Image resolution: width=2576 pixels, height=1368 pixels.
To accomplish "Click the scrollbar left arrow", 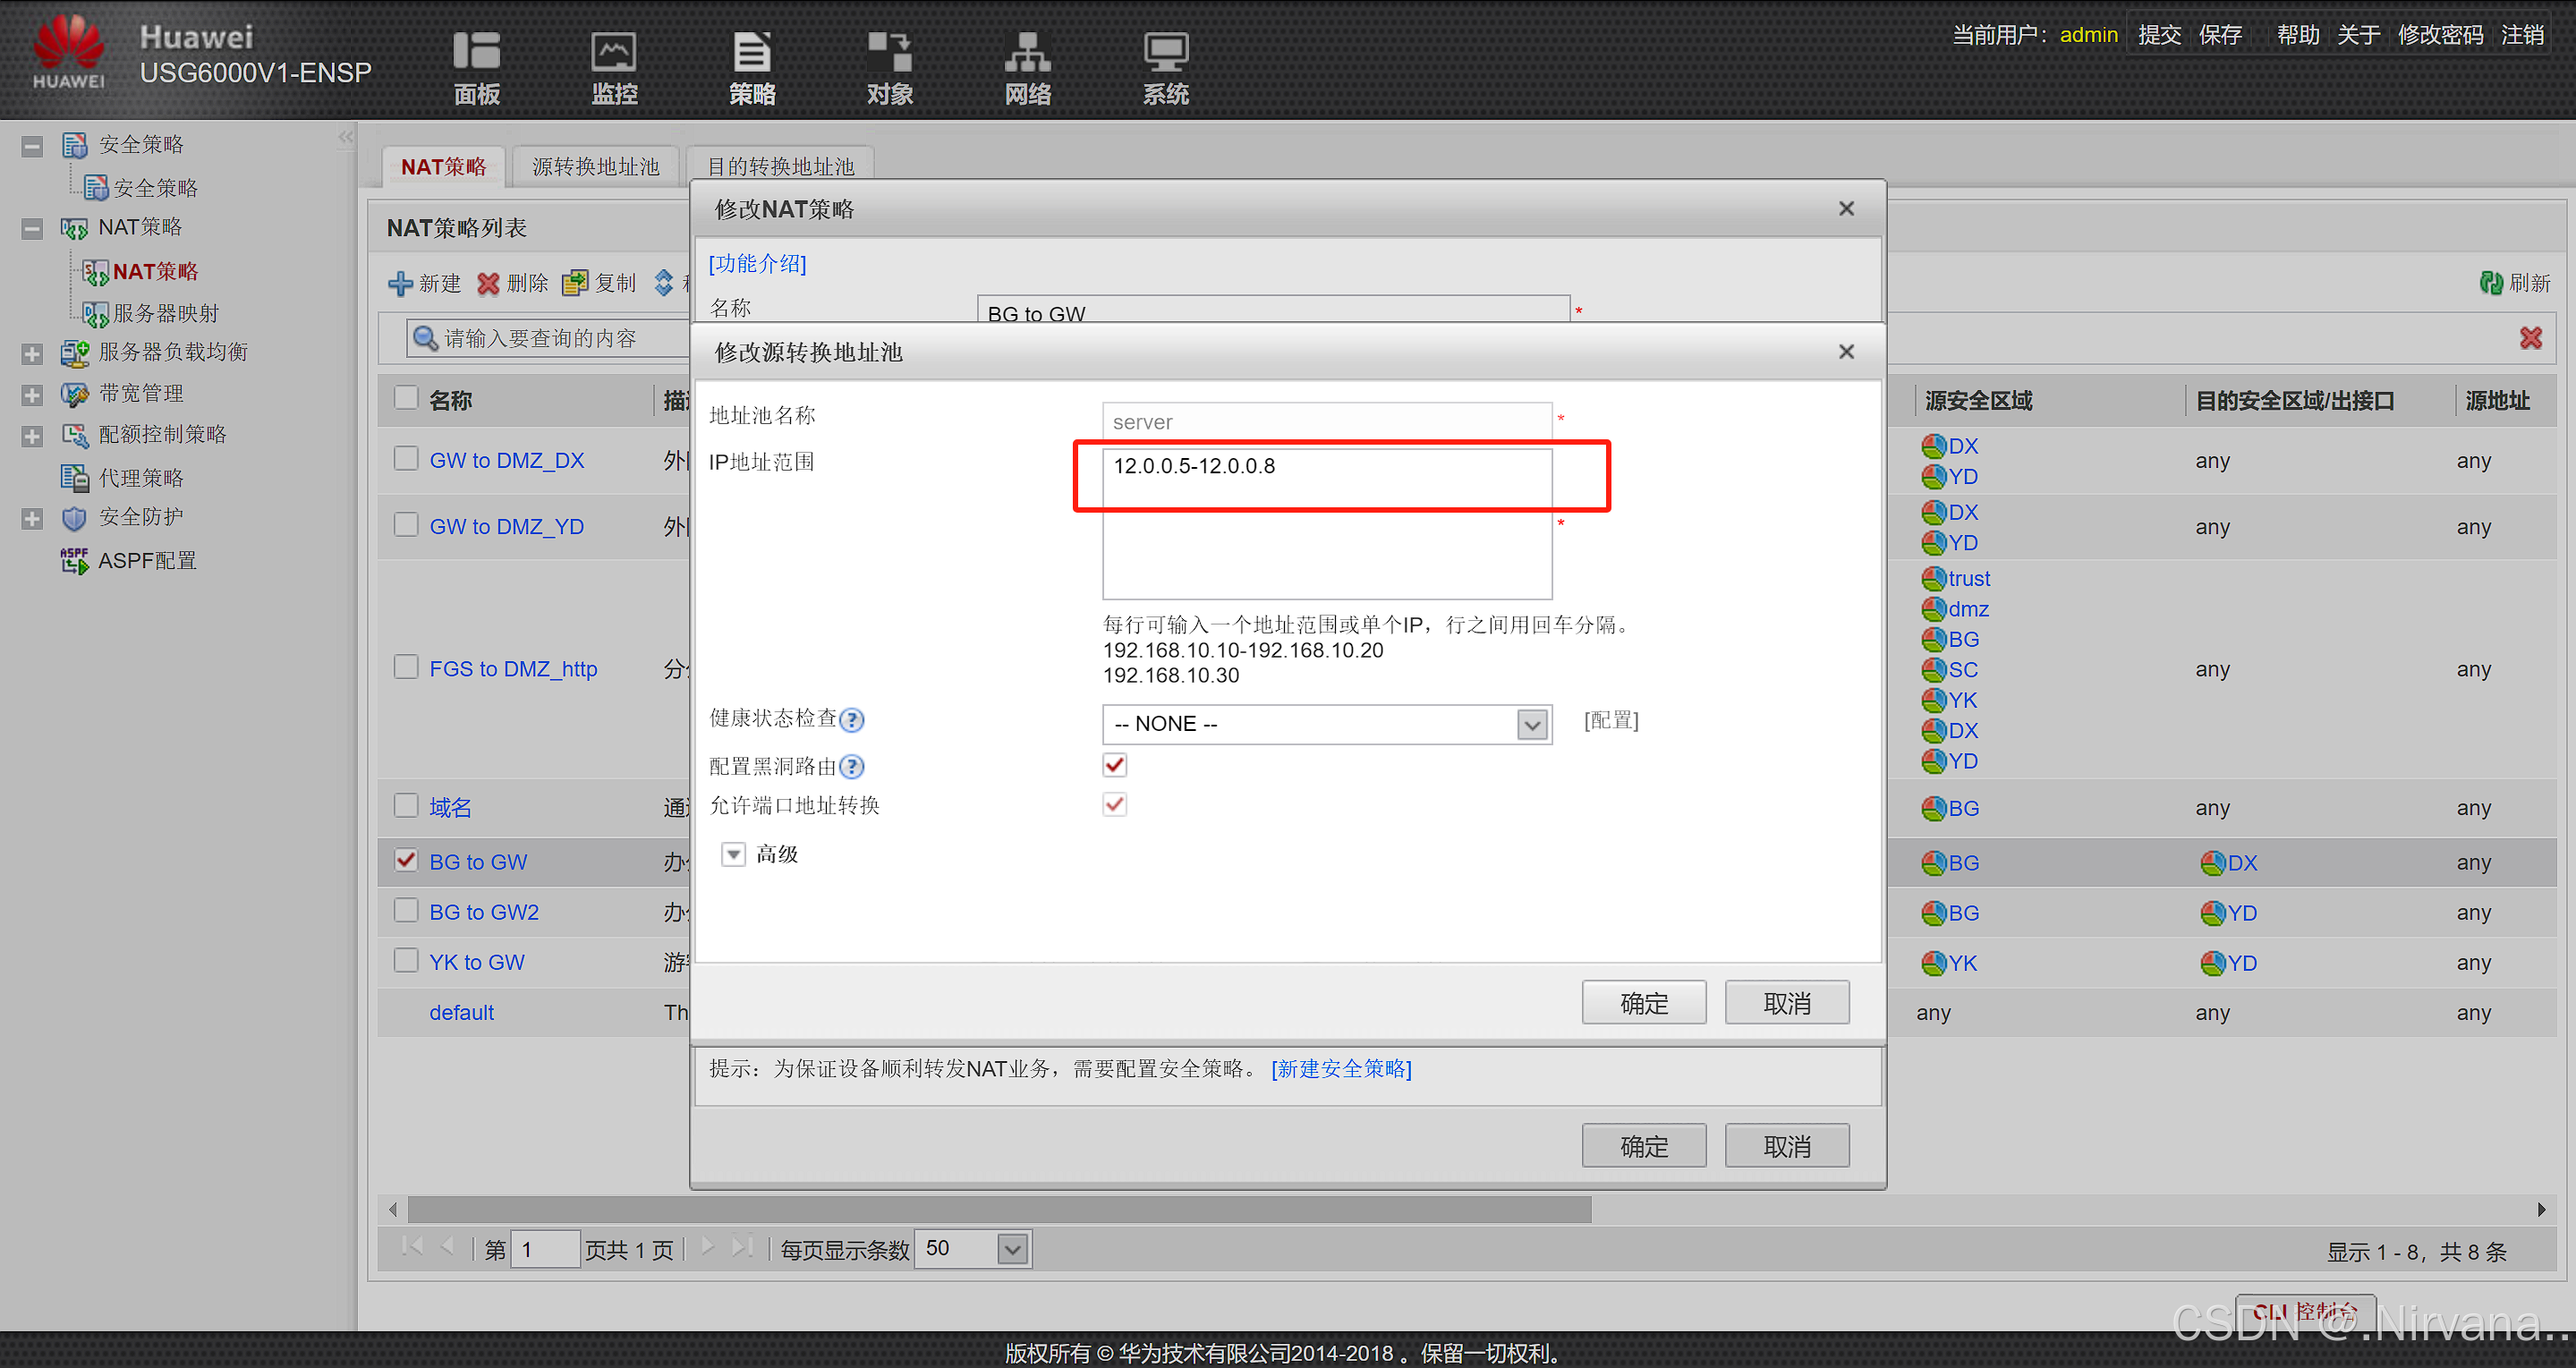I will tap(393, 1210).
